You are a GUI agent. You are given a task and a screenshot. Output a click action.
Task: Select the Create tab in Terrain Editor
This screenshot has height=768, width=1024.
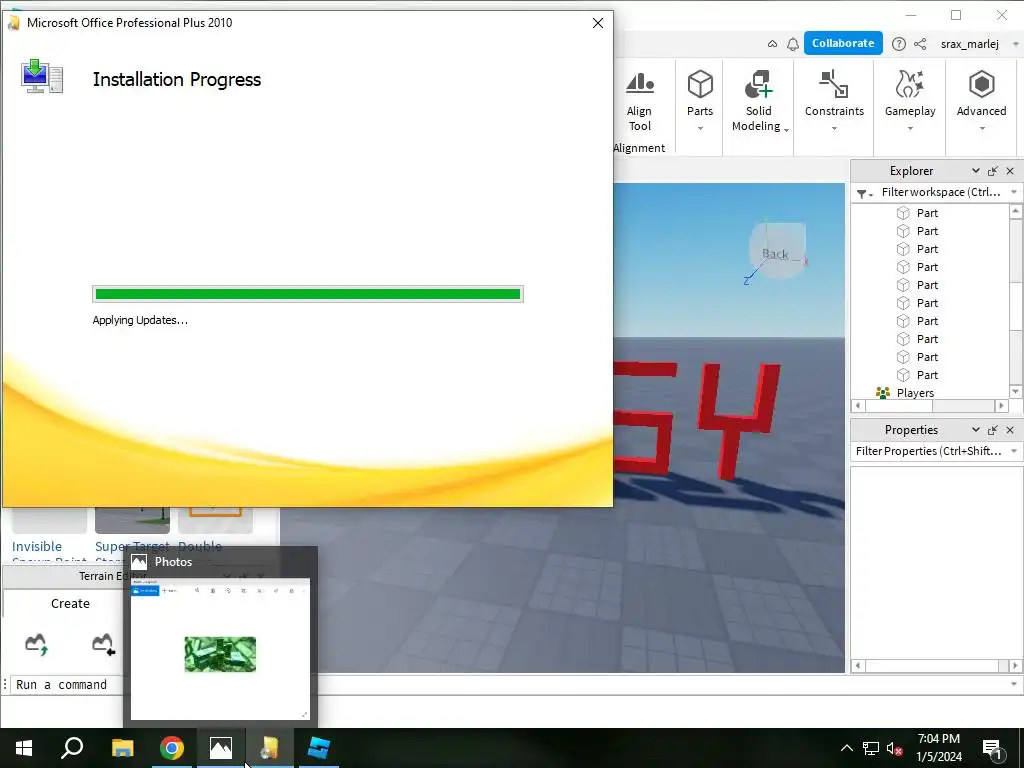tap(70, 603)
